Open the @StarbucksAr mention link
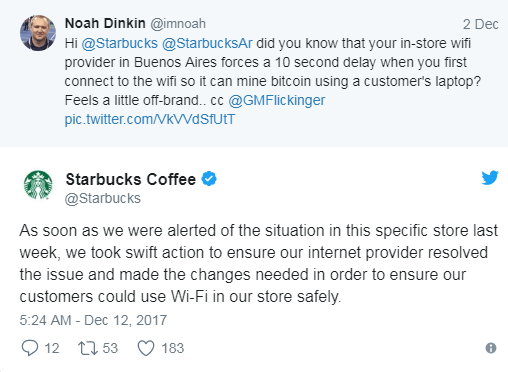 (207, 43)
